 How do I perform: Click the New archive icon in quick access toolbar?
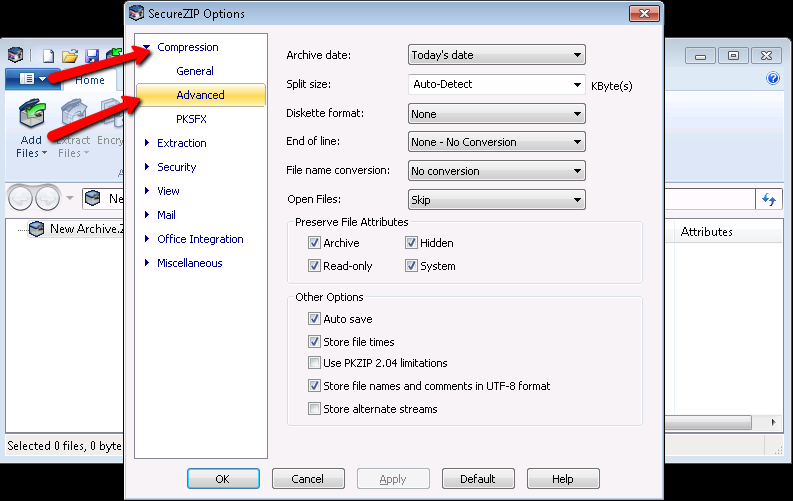click(48, 56)
